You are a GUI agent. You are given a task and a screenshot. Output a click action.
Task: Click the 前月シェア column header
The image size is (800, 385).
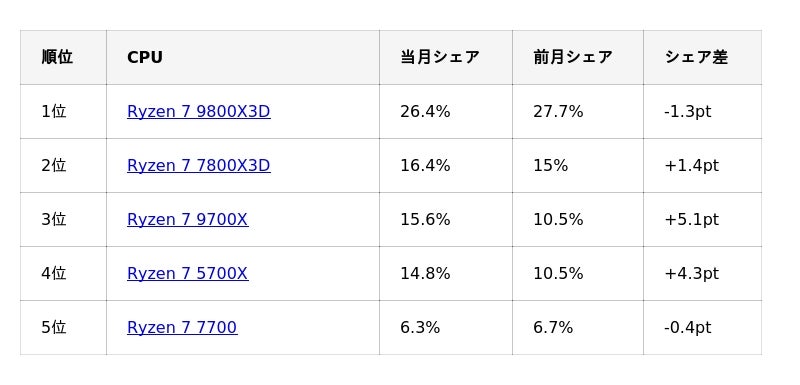coord(578,58)
